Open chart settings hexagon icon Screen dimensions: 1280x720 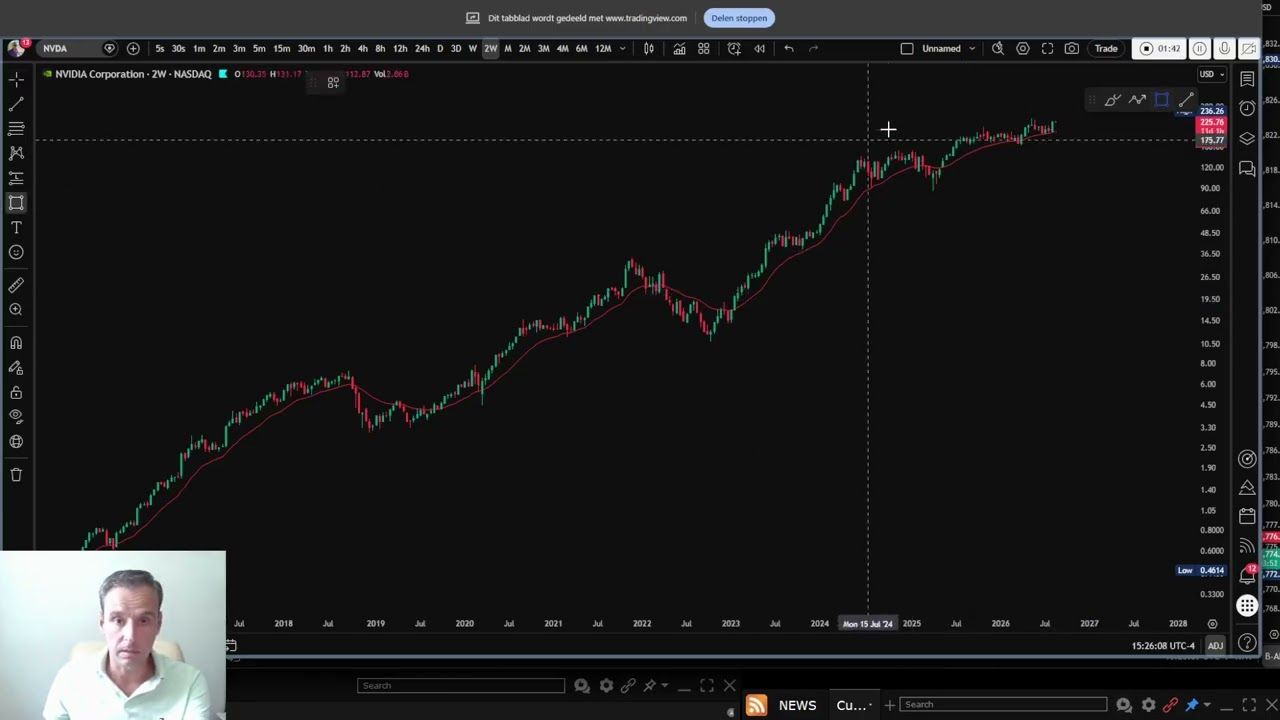1023,48
